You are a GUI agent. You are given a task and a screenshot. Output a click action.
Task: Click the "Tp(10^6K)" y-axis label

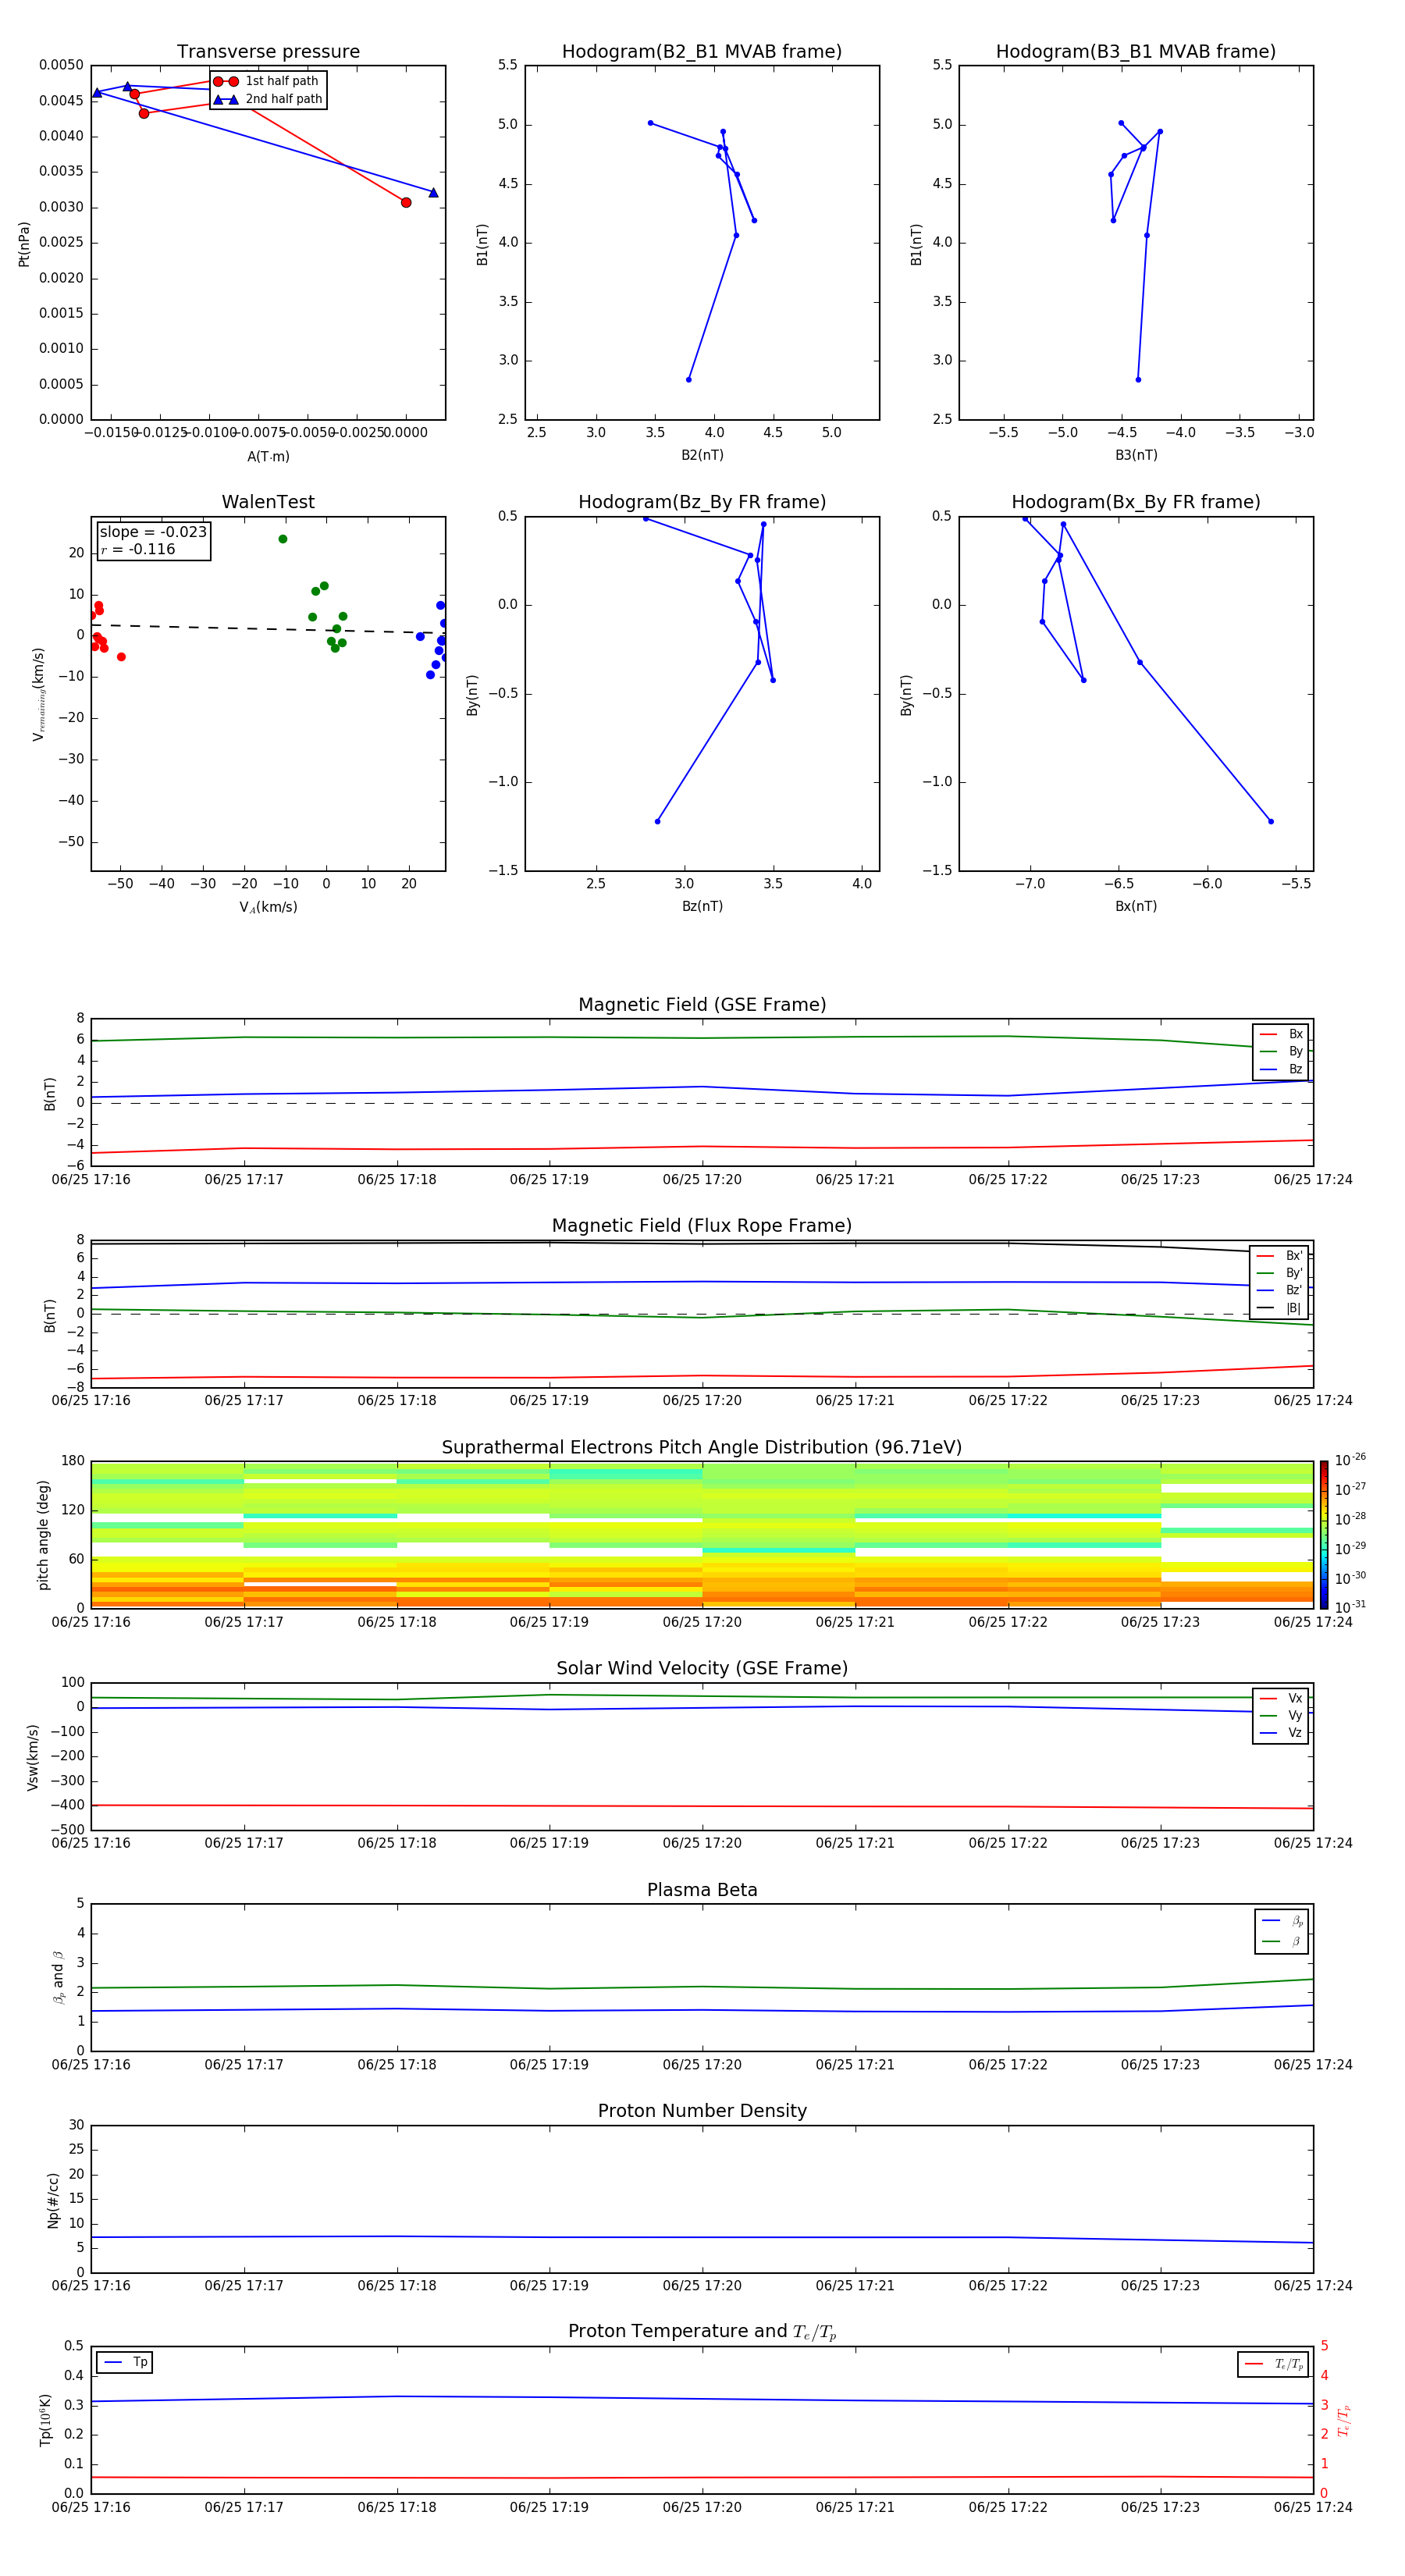point(45,2420)
